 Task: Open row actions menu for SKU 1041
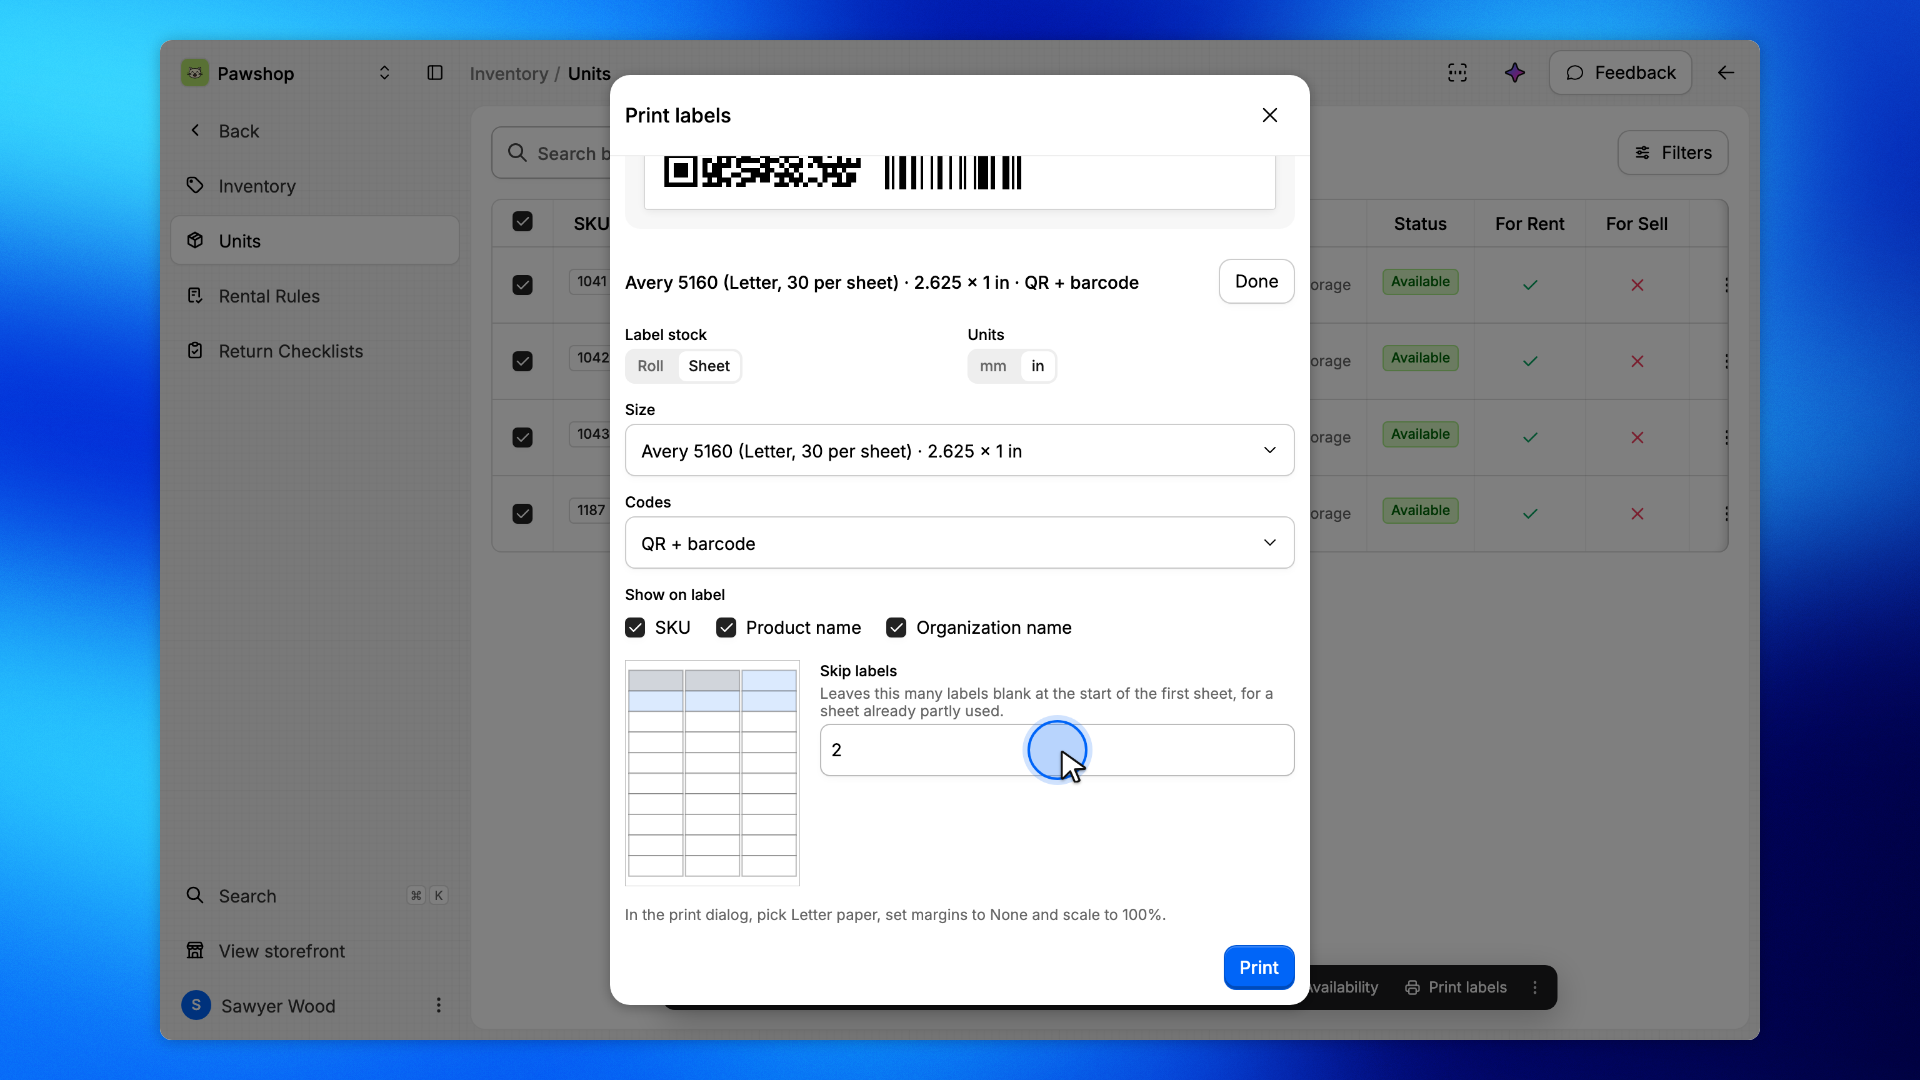tap(1726, 285)
